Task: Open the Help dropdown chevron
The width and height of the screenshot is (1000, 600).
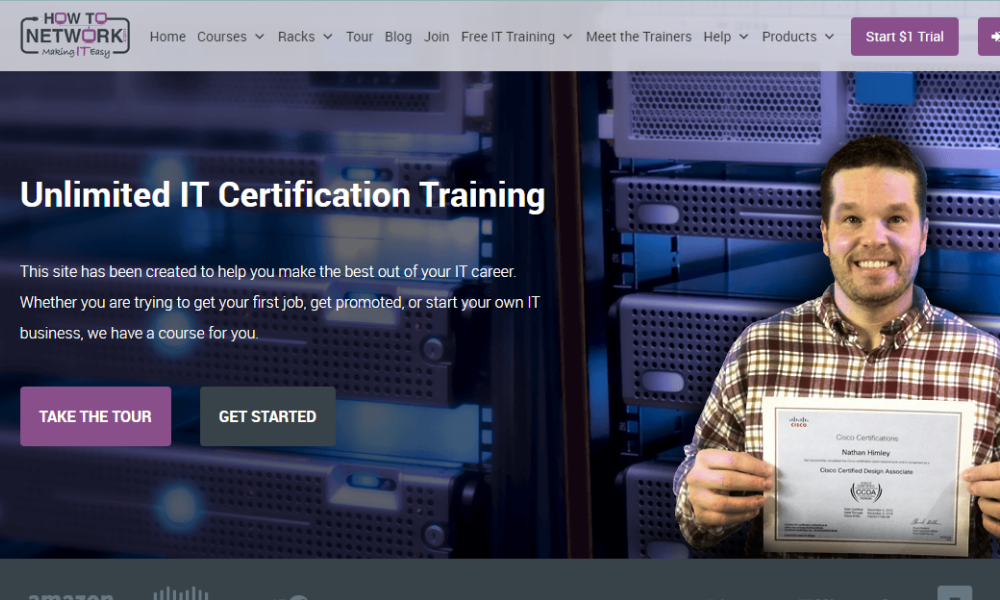Action: pos(743,37)
